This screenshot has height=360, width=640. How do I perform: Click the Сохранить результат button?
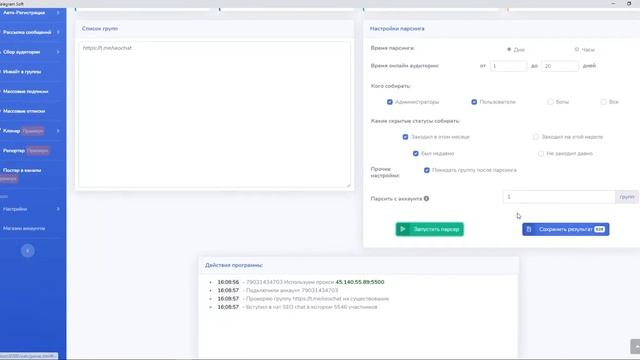pyautogui.click(x=566, y=229)
